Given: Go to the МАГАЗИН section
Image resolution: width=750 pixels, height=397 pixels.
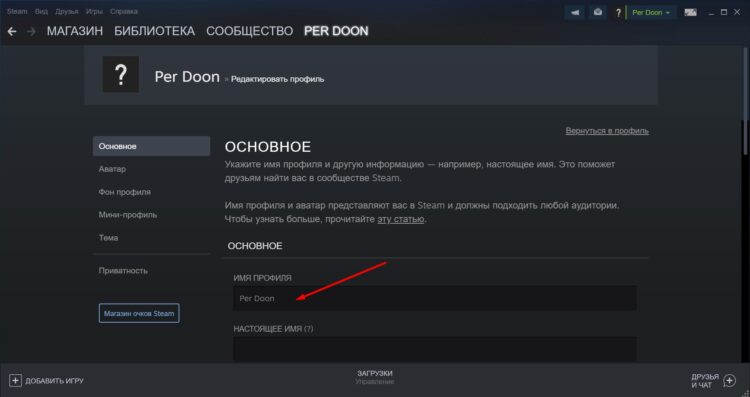Looking at the screenshot, I should pos(75,32).
